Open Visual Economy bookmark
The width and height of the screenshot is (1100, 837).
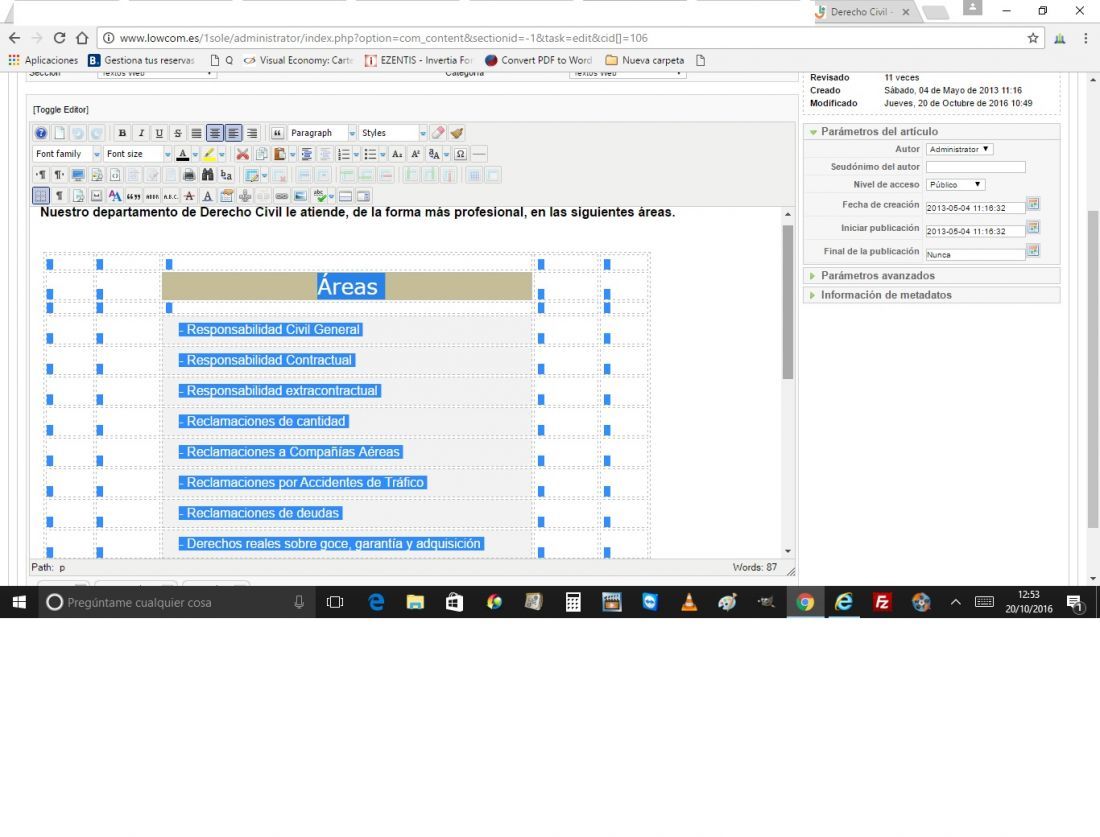pos(298,60)
